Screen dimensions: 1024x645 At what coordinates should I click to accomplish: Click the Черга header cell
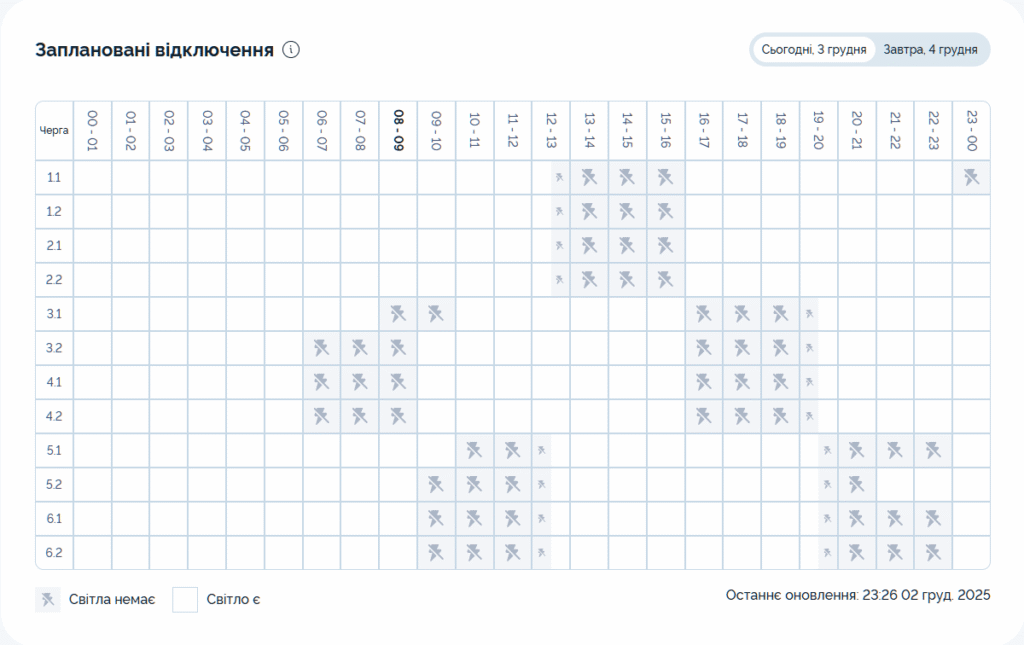(x=54, y=130)
